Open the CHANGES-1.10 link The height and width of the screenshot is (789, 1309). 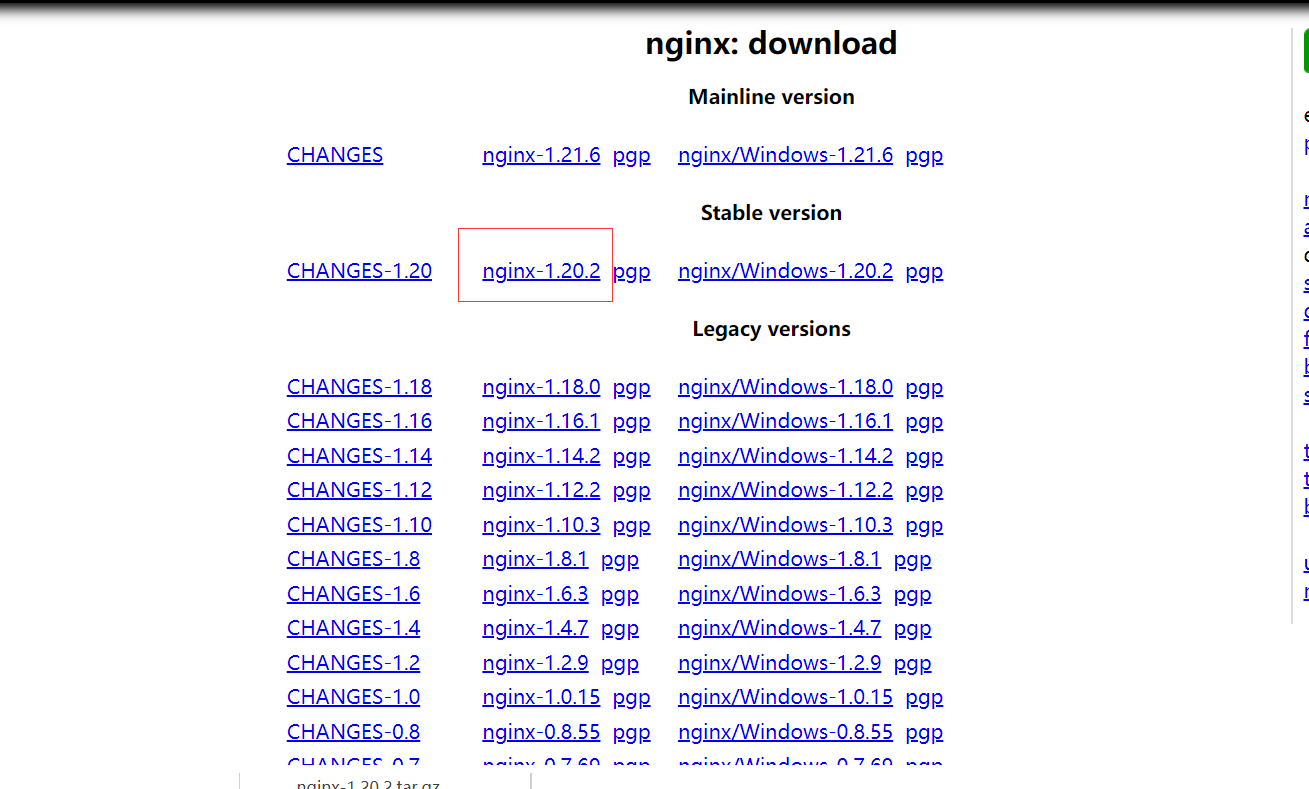(359, 525)
